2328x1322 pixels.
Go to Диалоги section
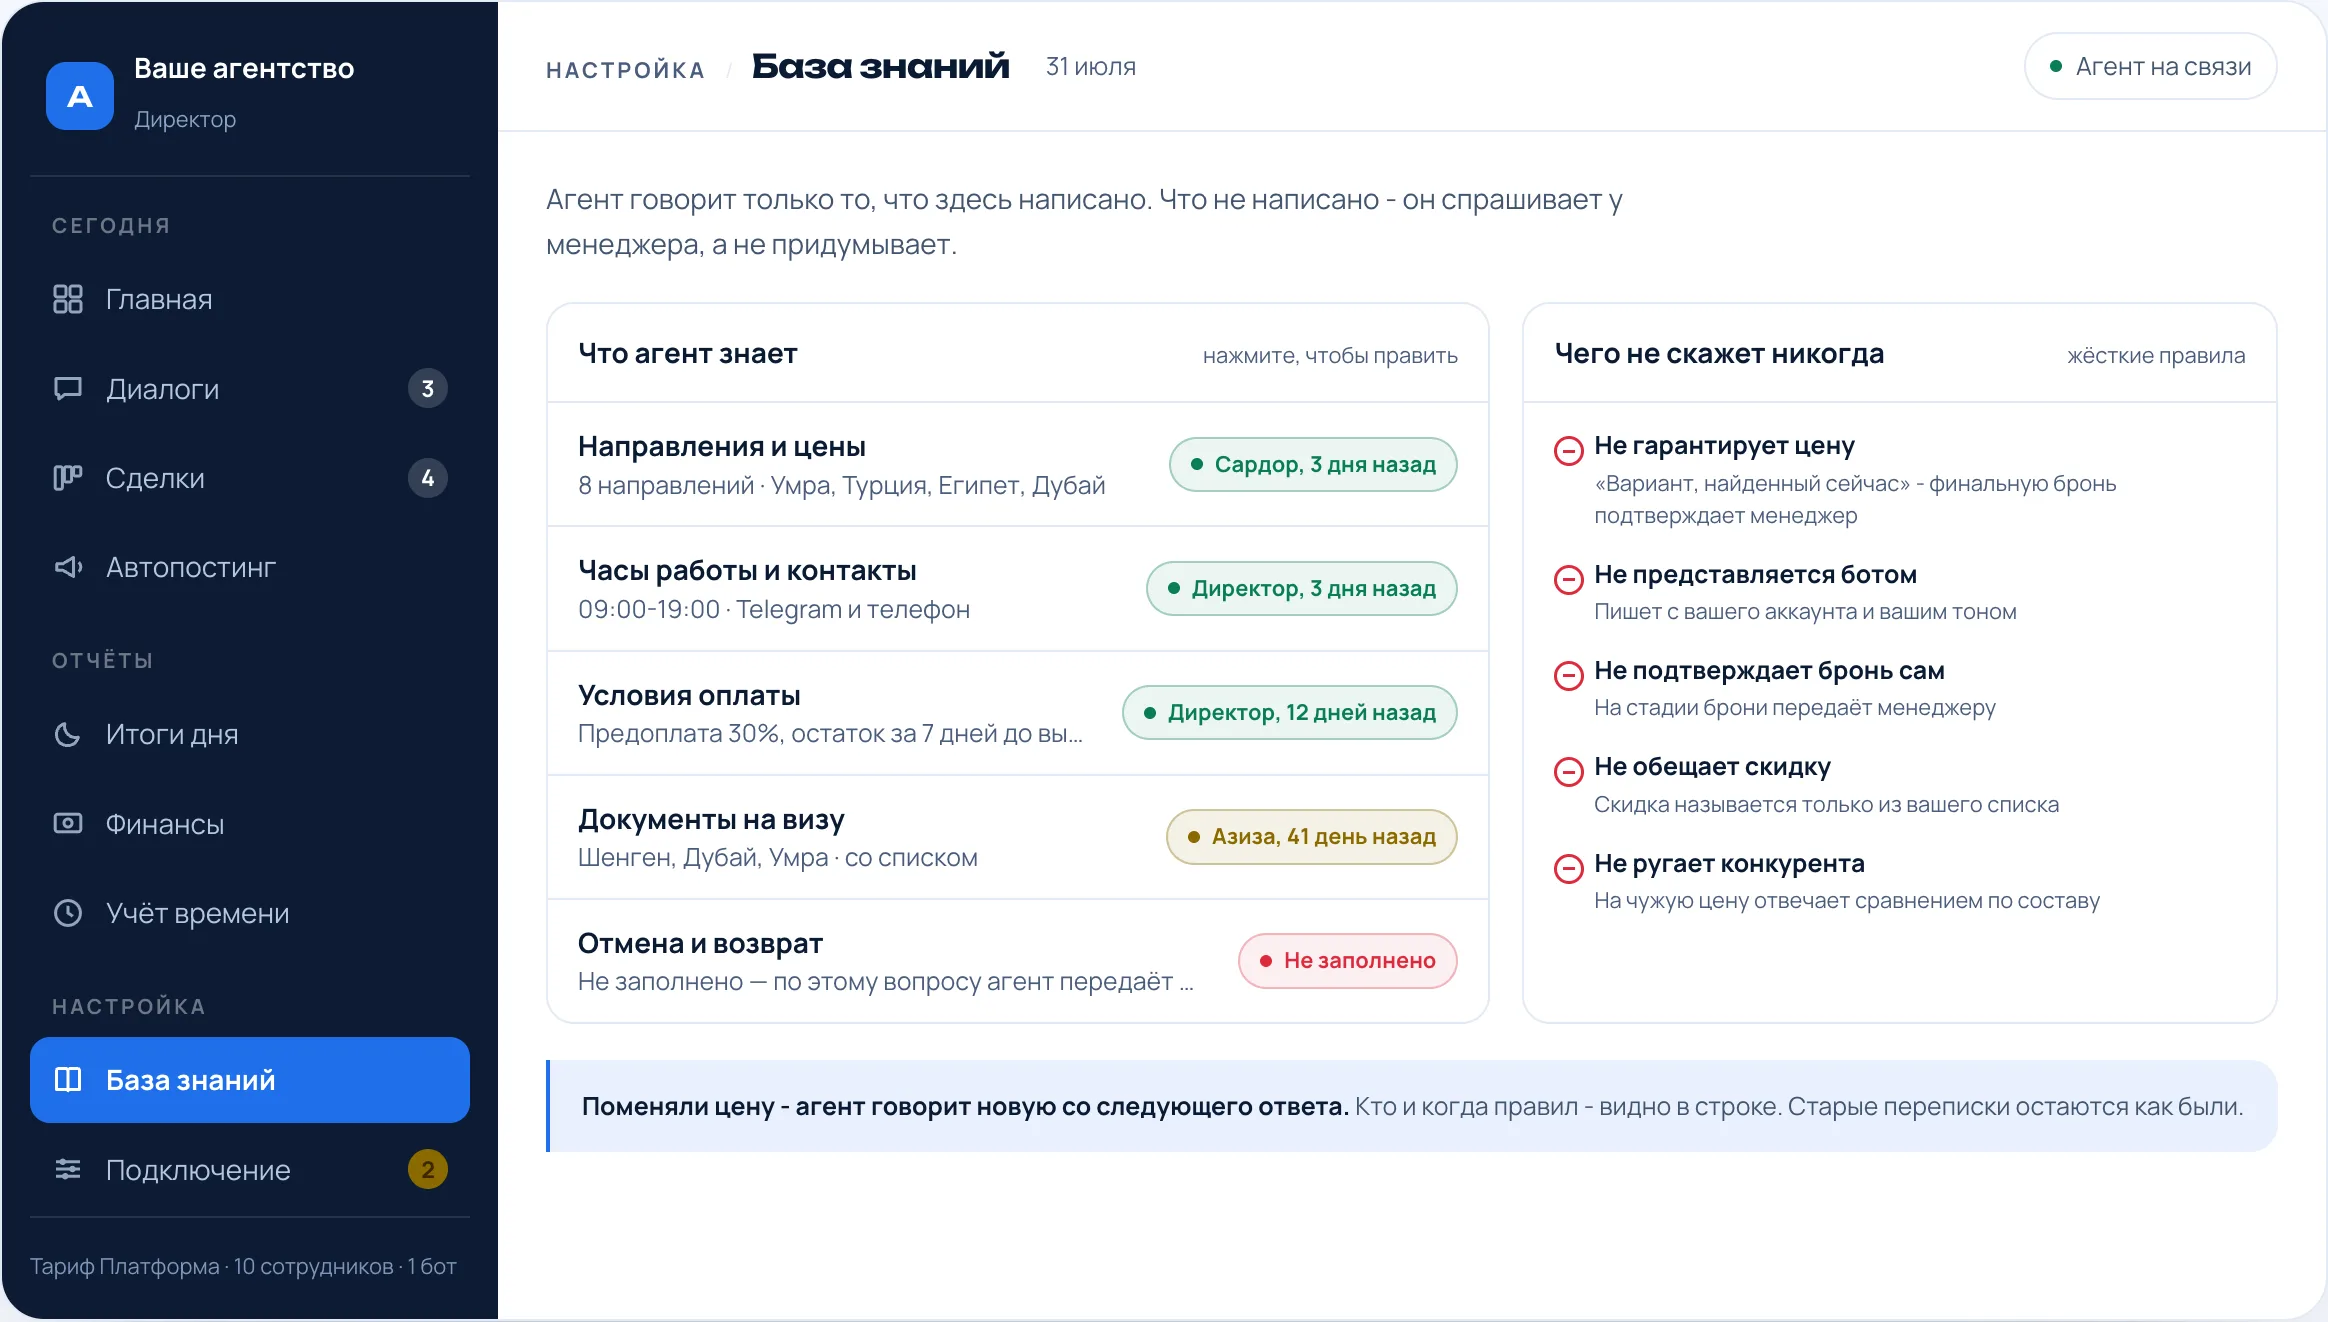[x=250, y=389]
